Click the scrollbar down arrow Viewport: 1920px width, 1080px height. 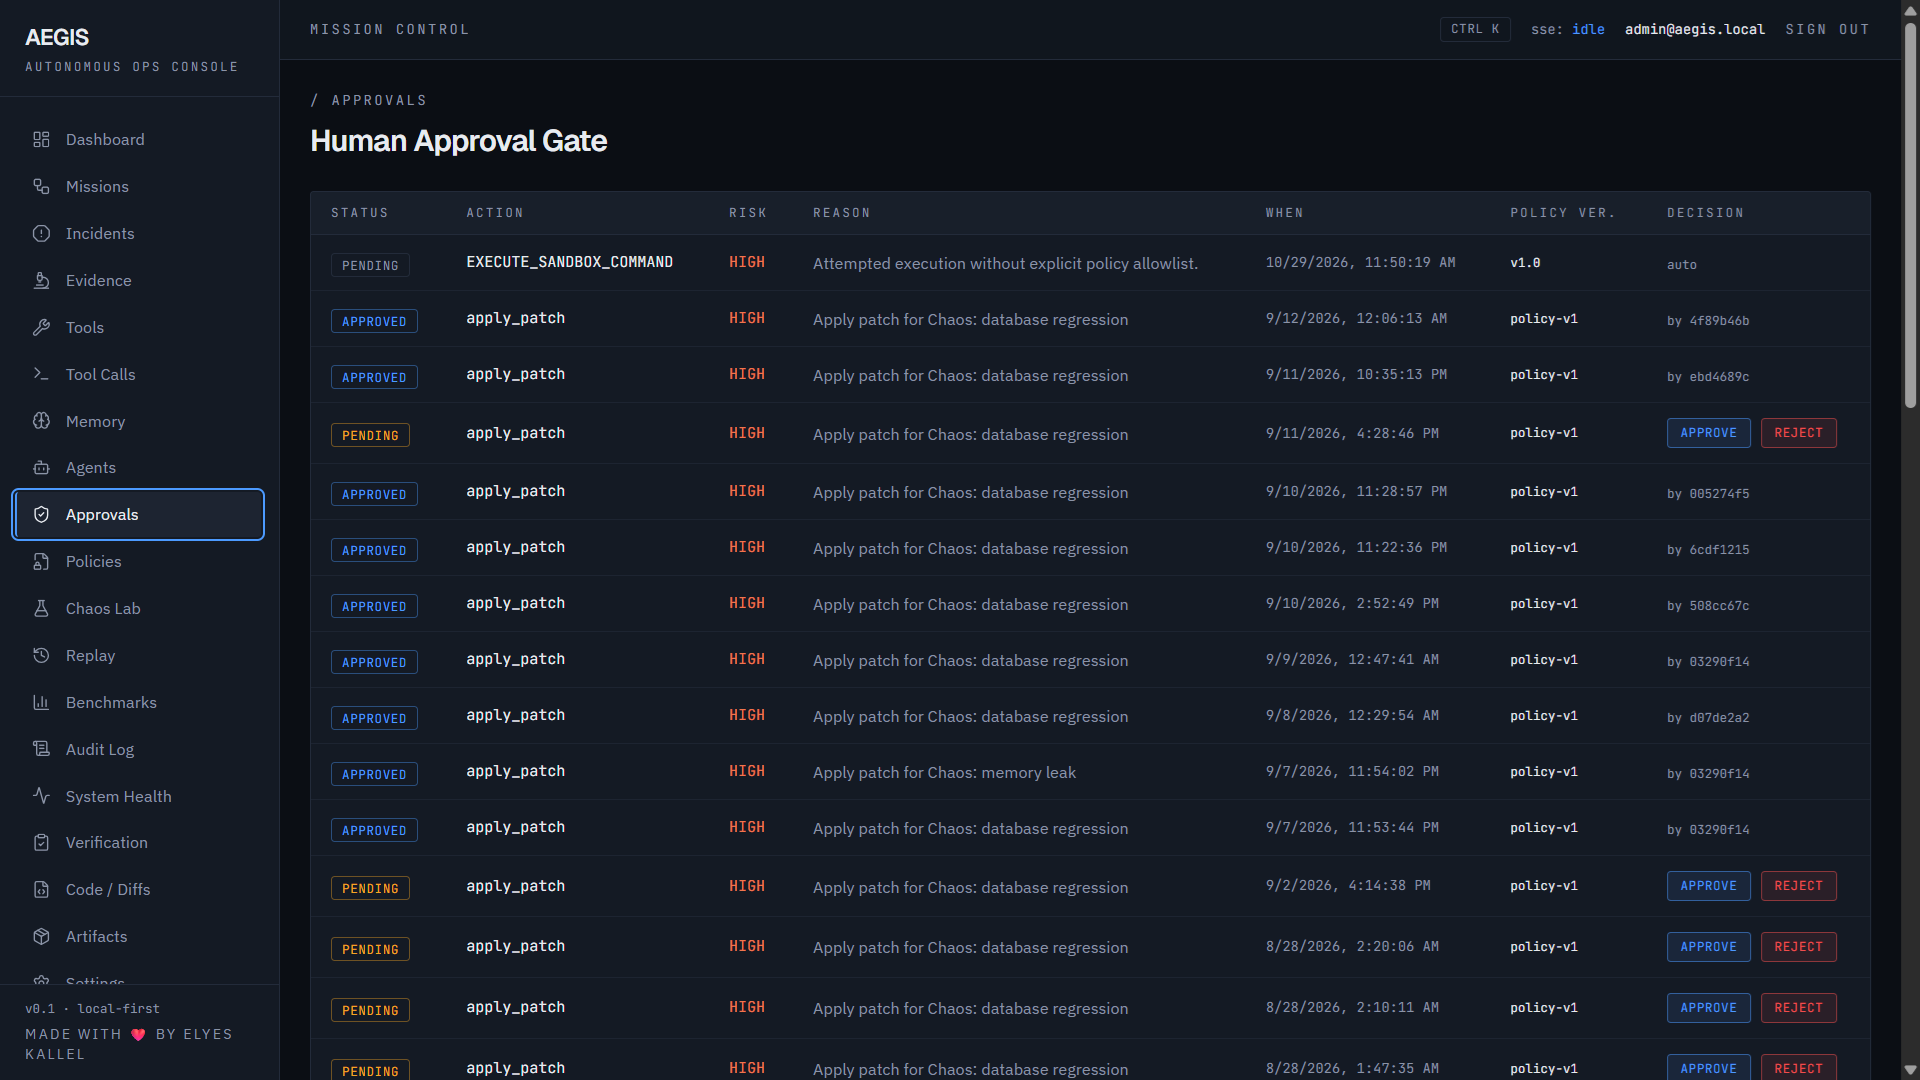click(x=1910, y=1070)
